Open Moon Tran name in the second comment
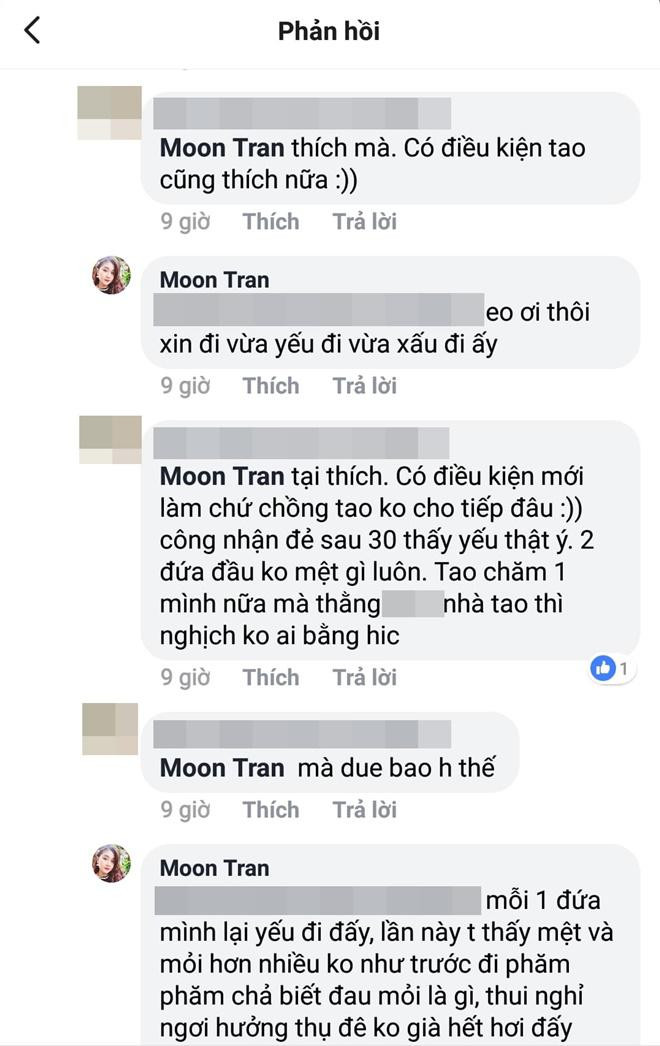 (x=215, y=279)
